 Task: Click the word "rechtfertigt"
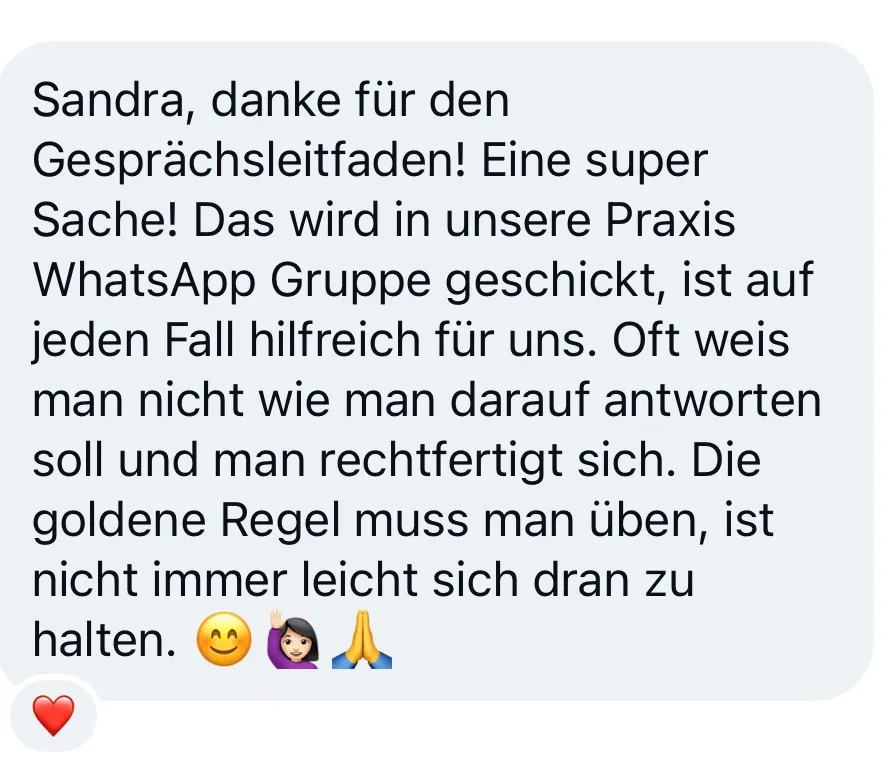[441, 460]
